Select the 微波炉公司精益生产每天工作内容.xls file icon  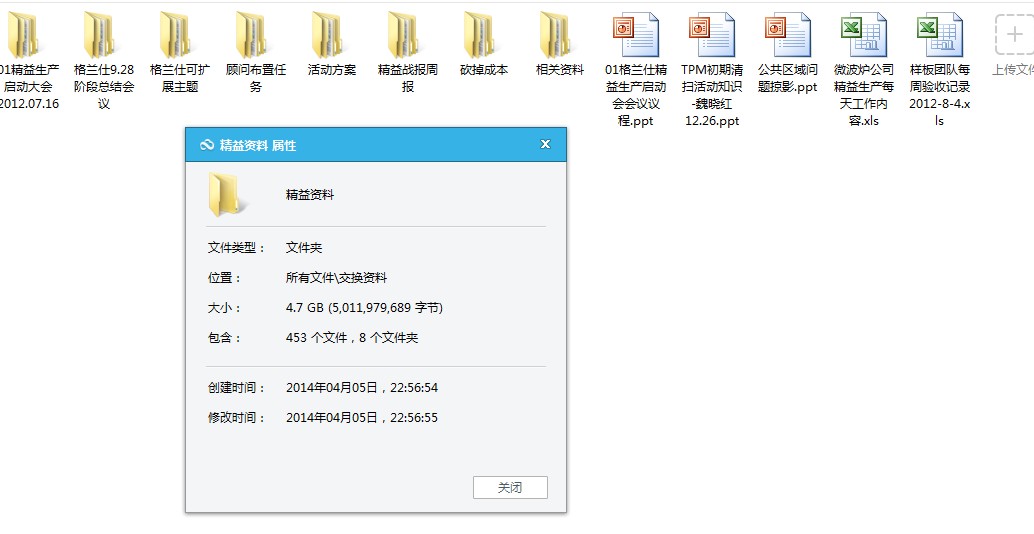(x=864, y=35)
